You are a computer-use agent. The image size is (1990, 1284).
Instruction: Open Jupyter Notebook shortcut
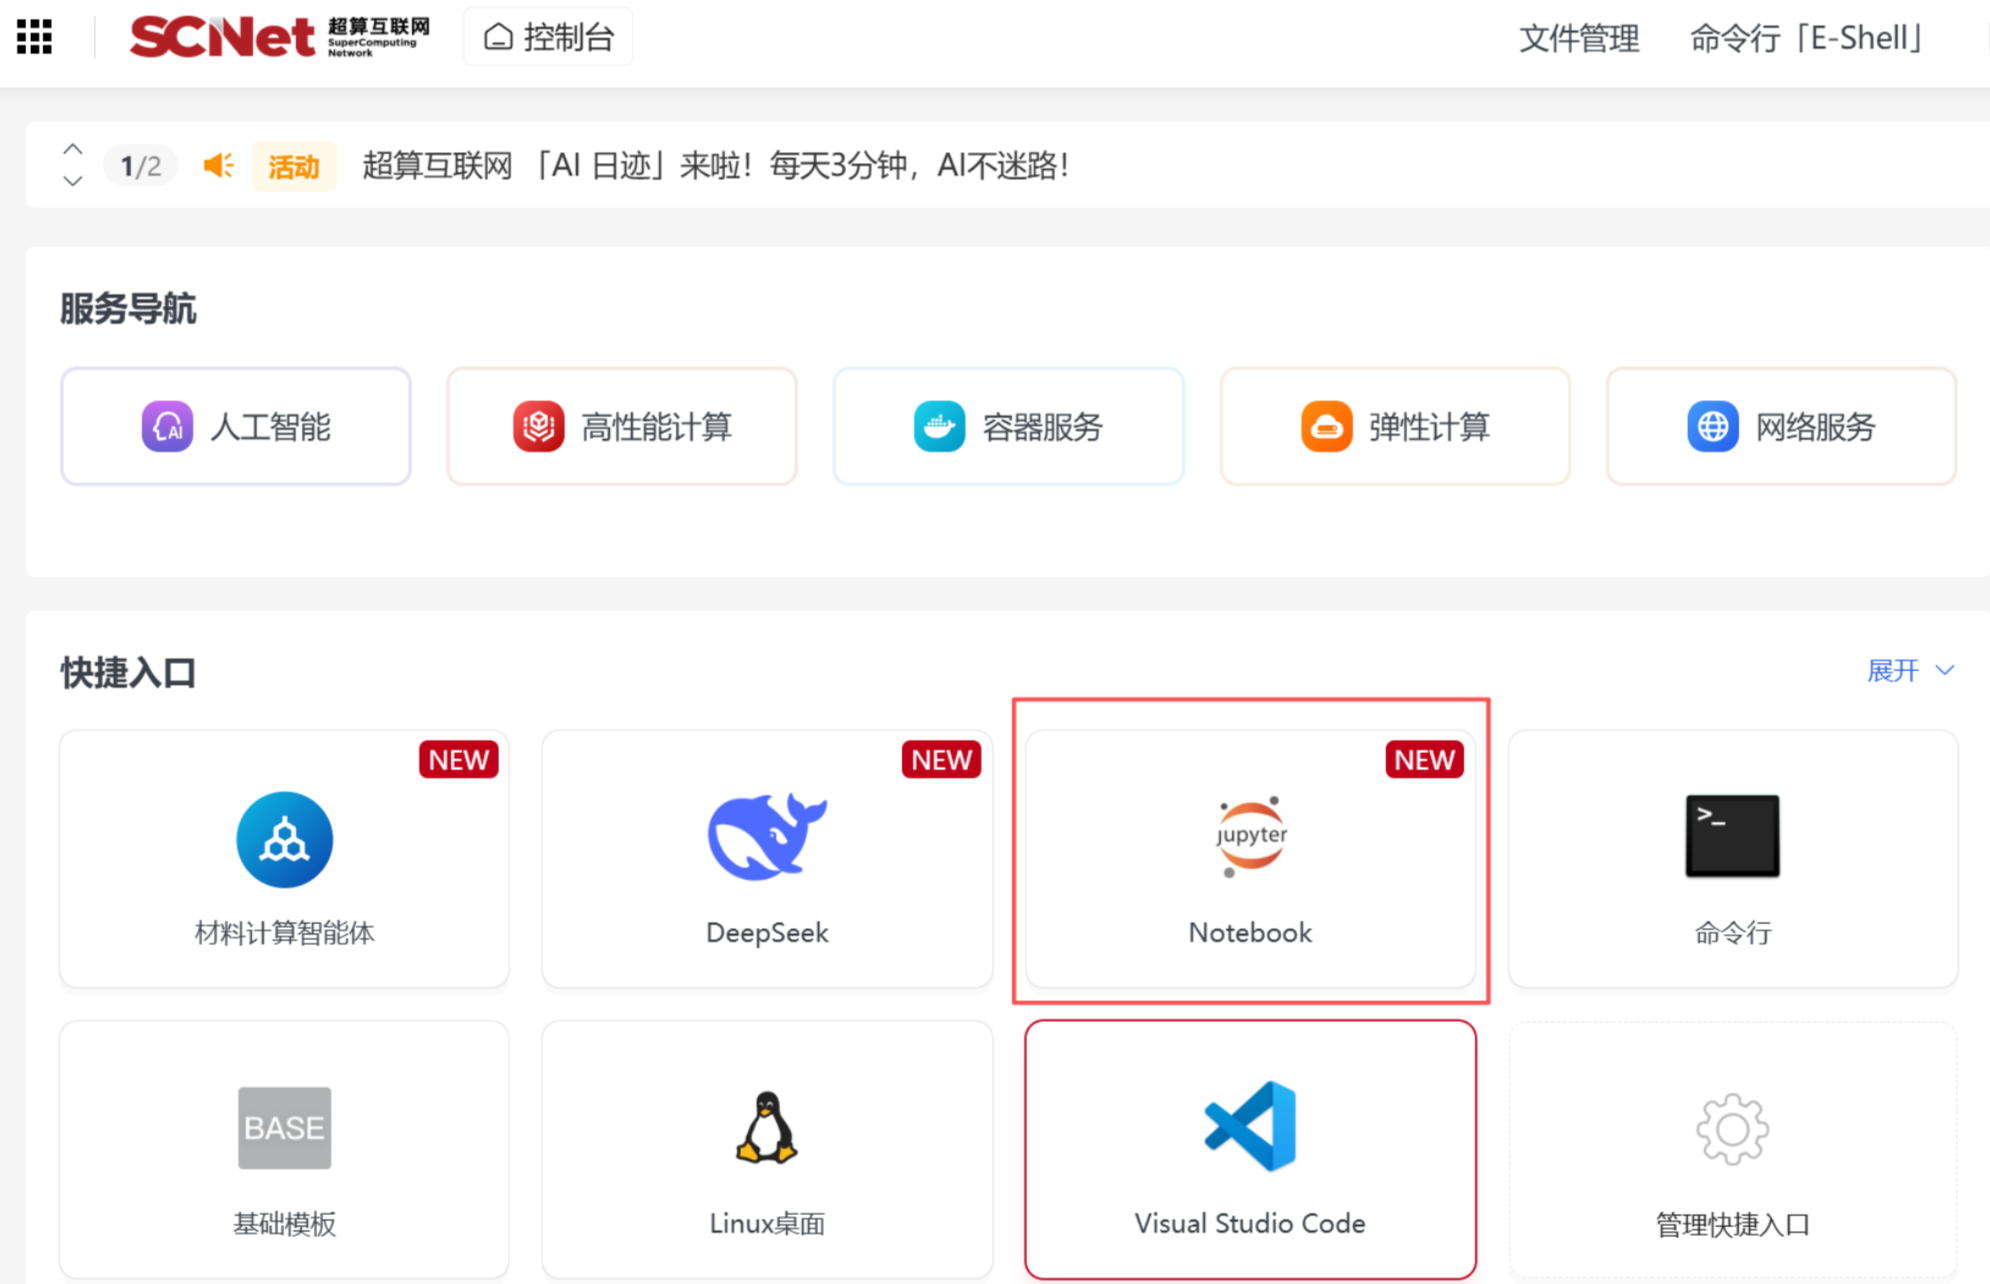pos(1250,837)
